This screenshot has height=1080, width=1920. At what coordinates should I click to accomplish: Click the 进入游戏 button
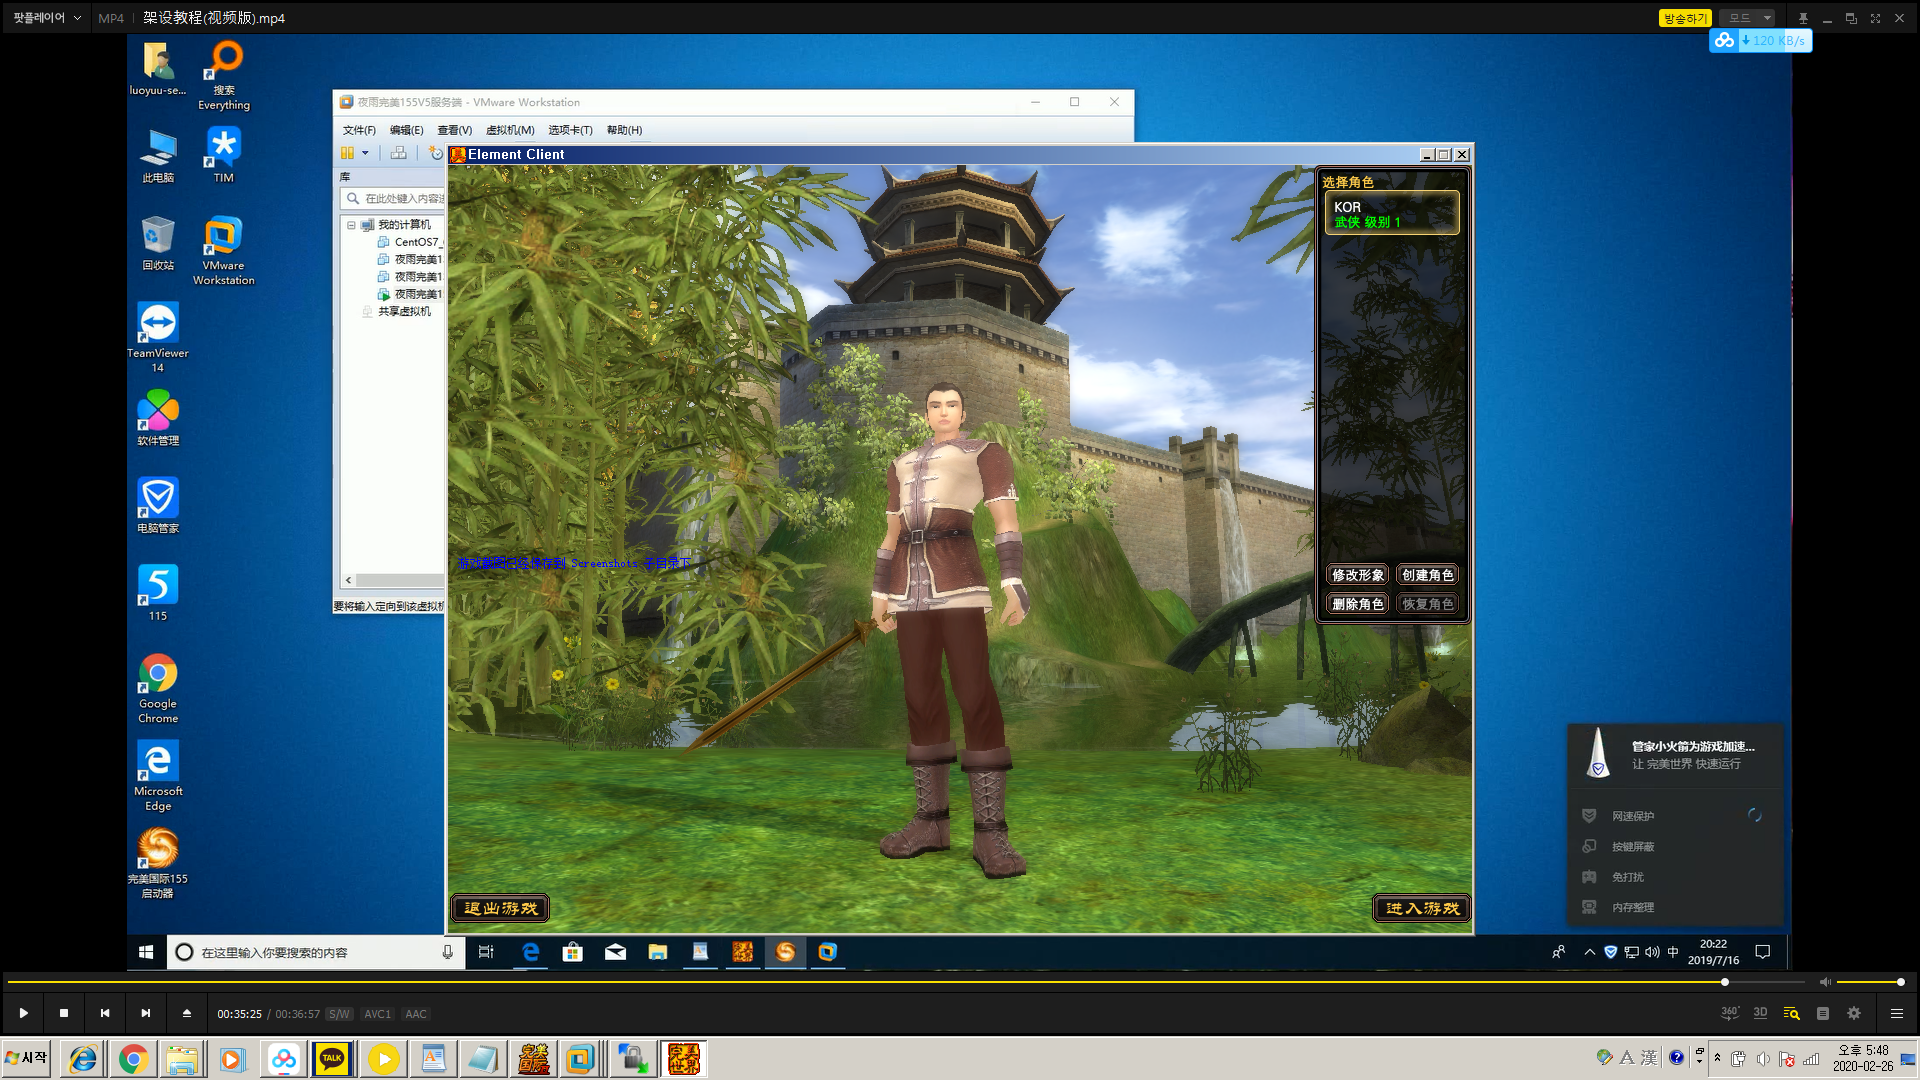pyautogui.click(x=1421, y=908)
